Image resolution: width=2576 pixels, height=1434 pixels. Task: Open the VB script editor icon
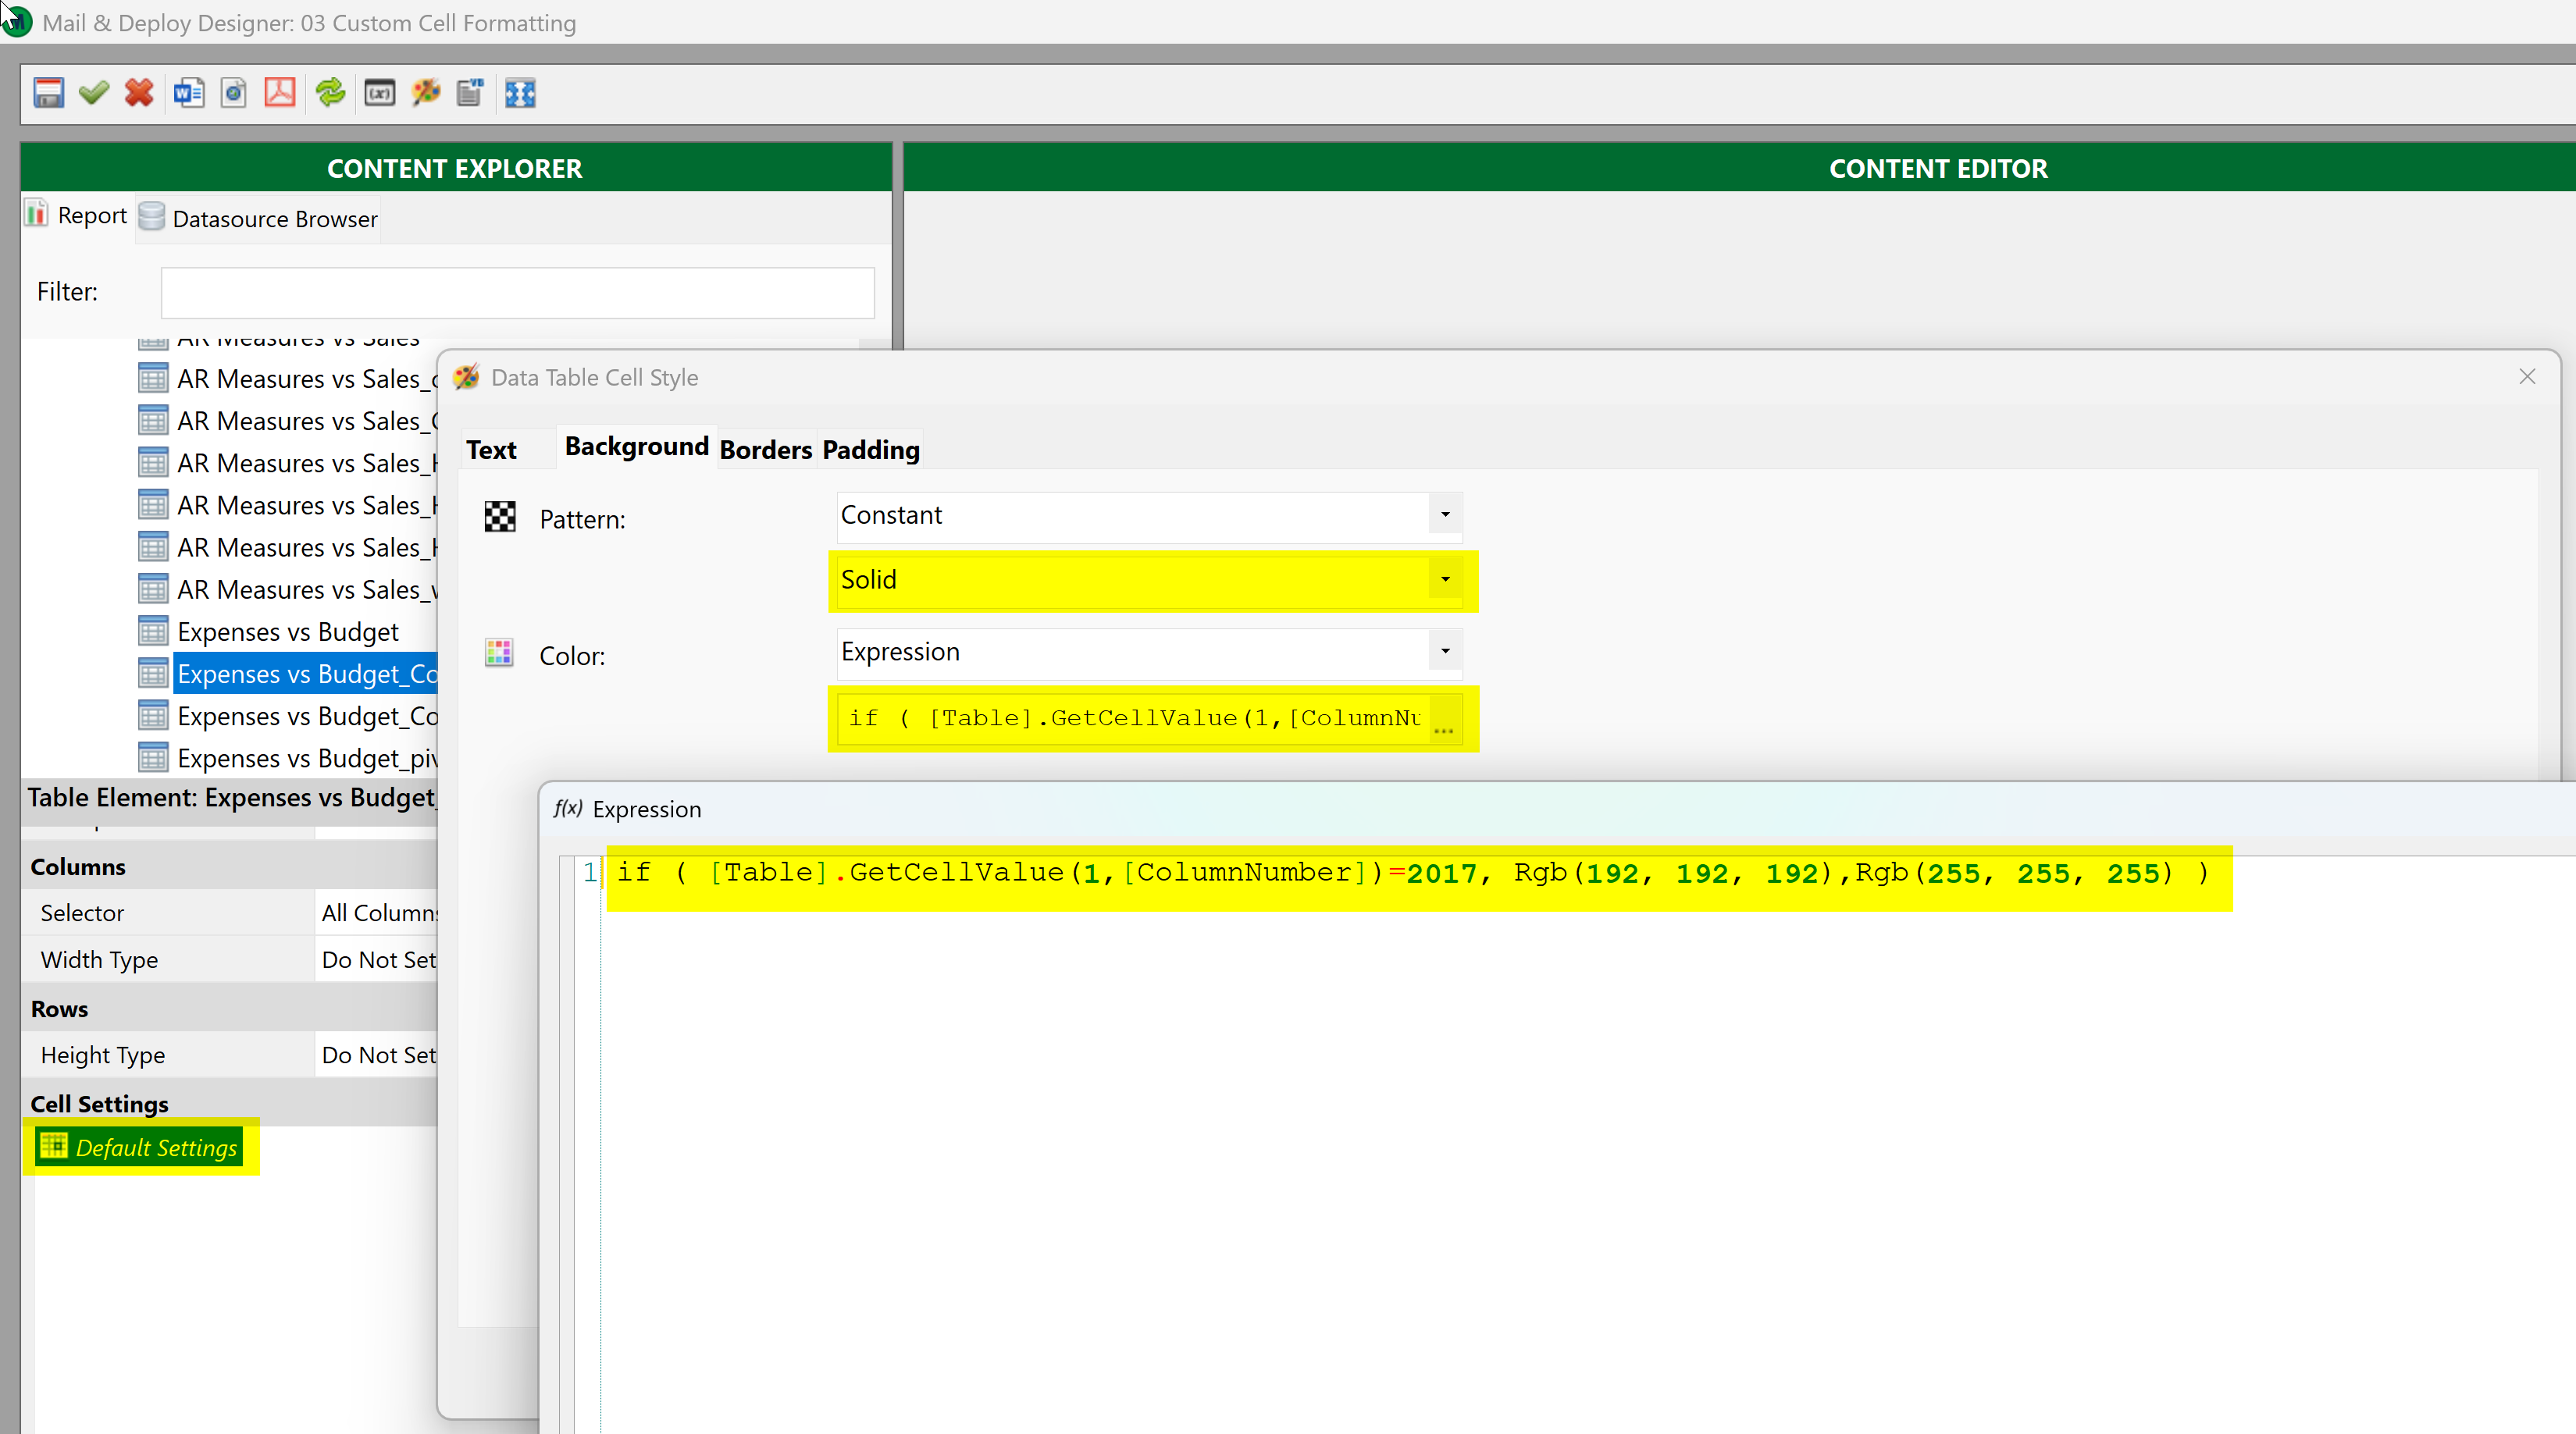[470, 93]
